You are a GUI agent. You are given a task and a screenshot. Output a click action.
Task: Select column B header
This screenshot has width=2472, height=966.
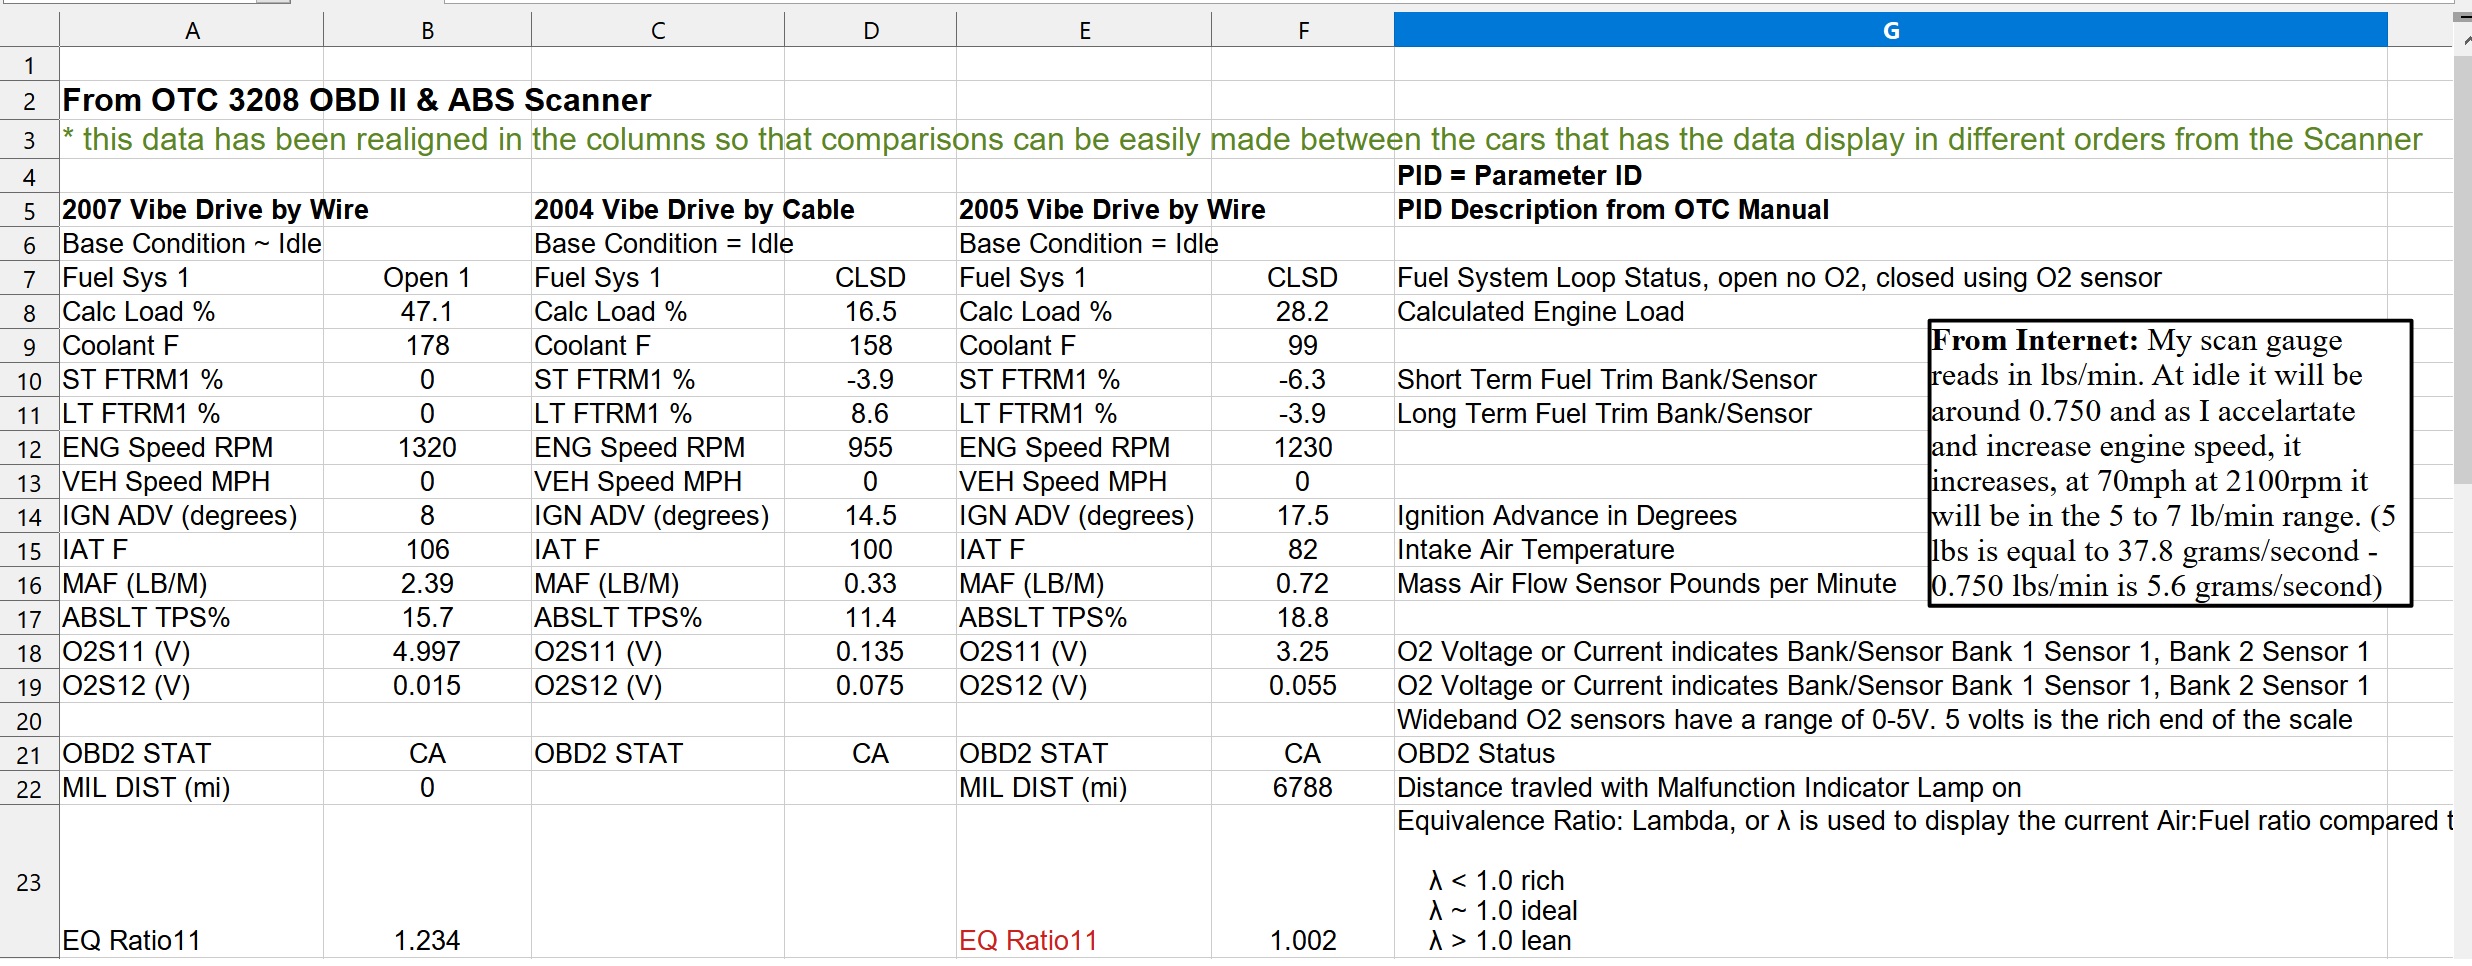[x=427, y=31]
